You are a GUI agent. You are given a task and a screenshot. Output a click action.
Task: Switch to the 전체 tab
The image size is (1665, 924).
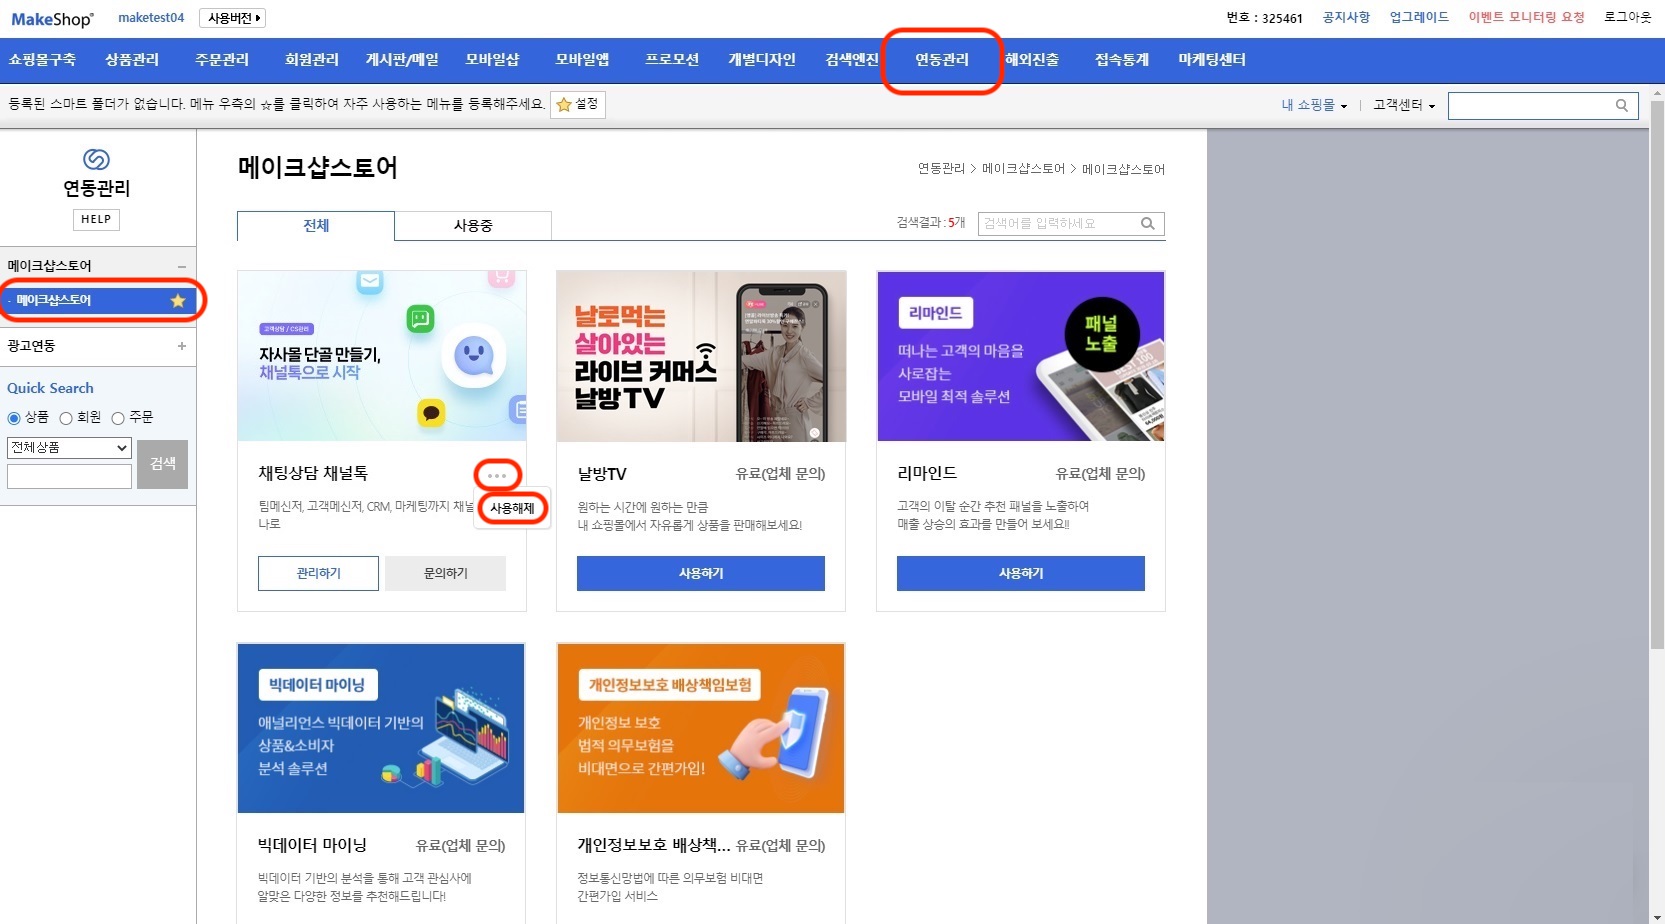pos(316,226)
